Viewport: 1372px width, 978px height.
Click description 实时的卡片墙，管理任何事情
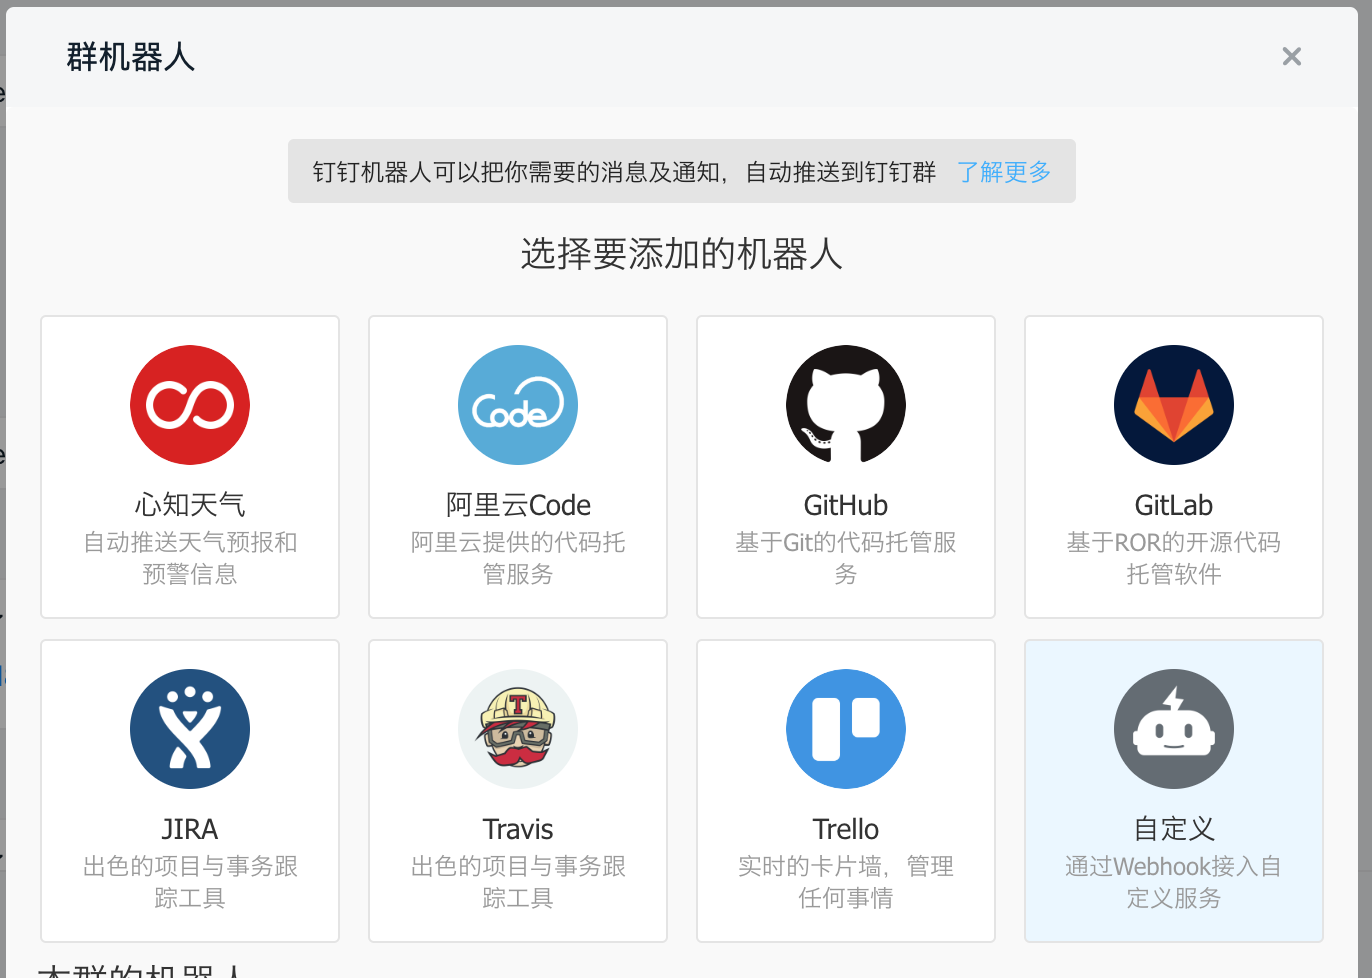pyautogui.click(x=846, y=882)
